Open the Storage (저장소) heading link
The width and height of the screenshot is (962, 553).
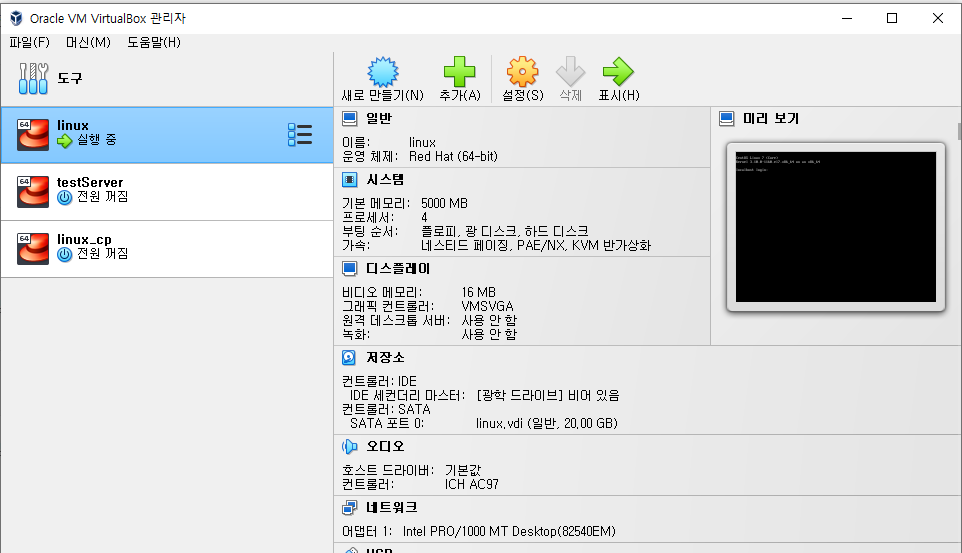click(385, 357)
